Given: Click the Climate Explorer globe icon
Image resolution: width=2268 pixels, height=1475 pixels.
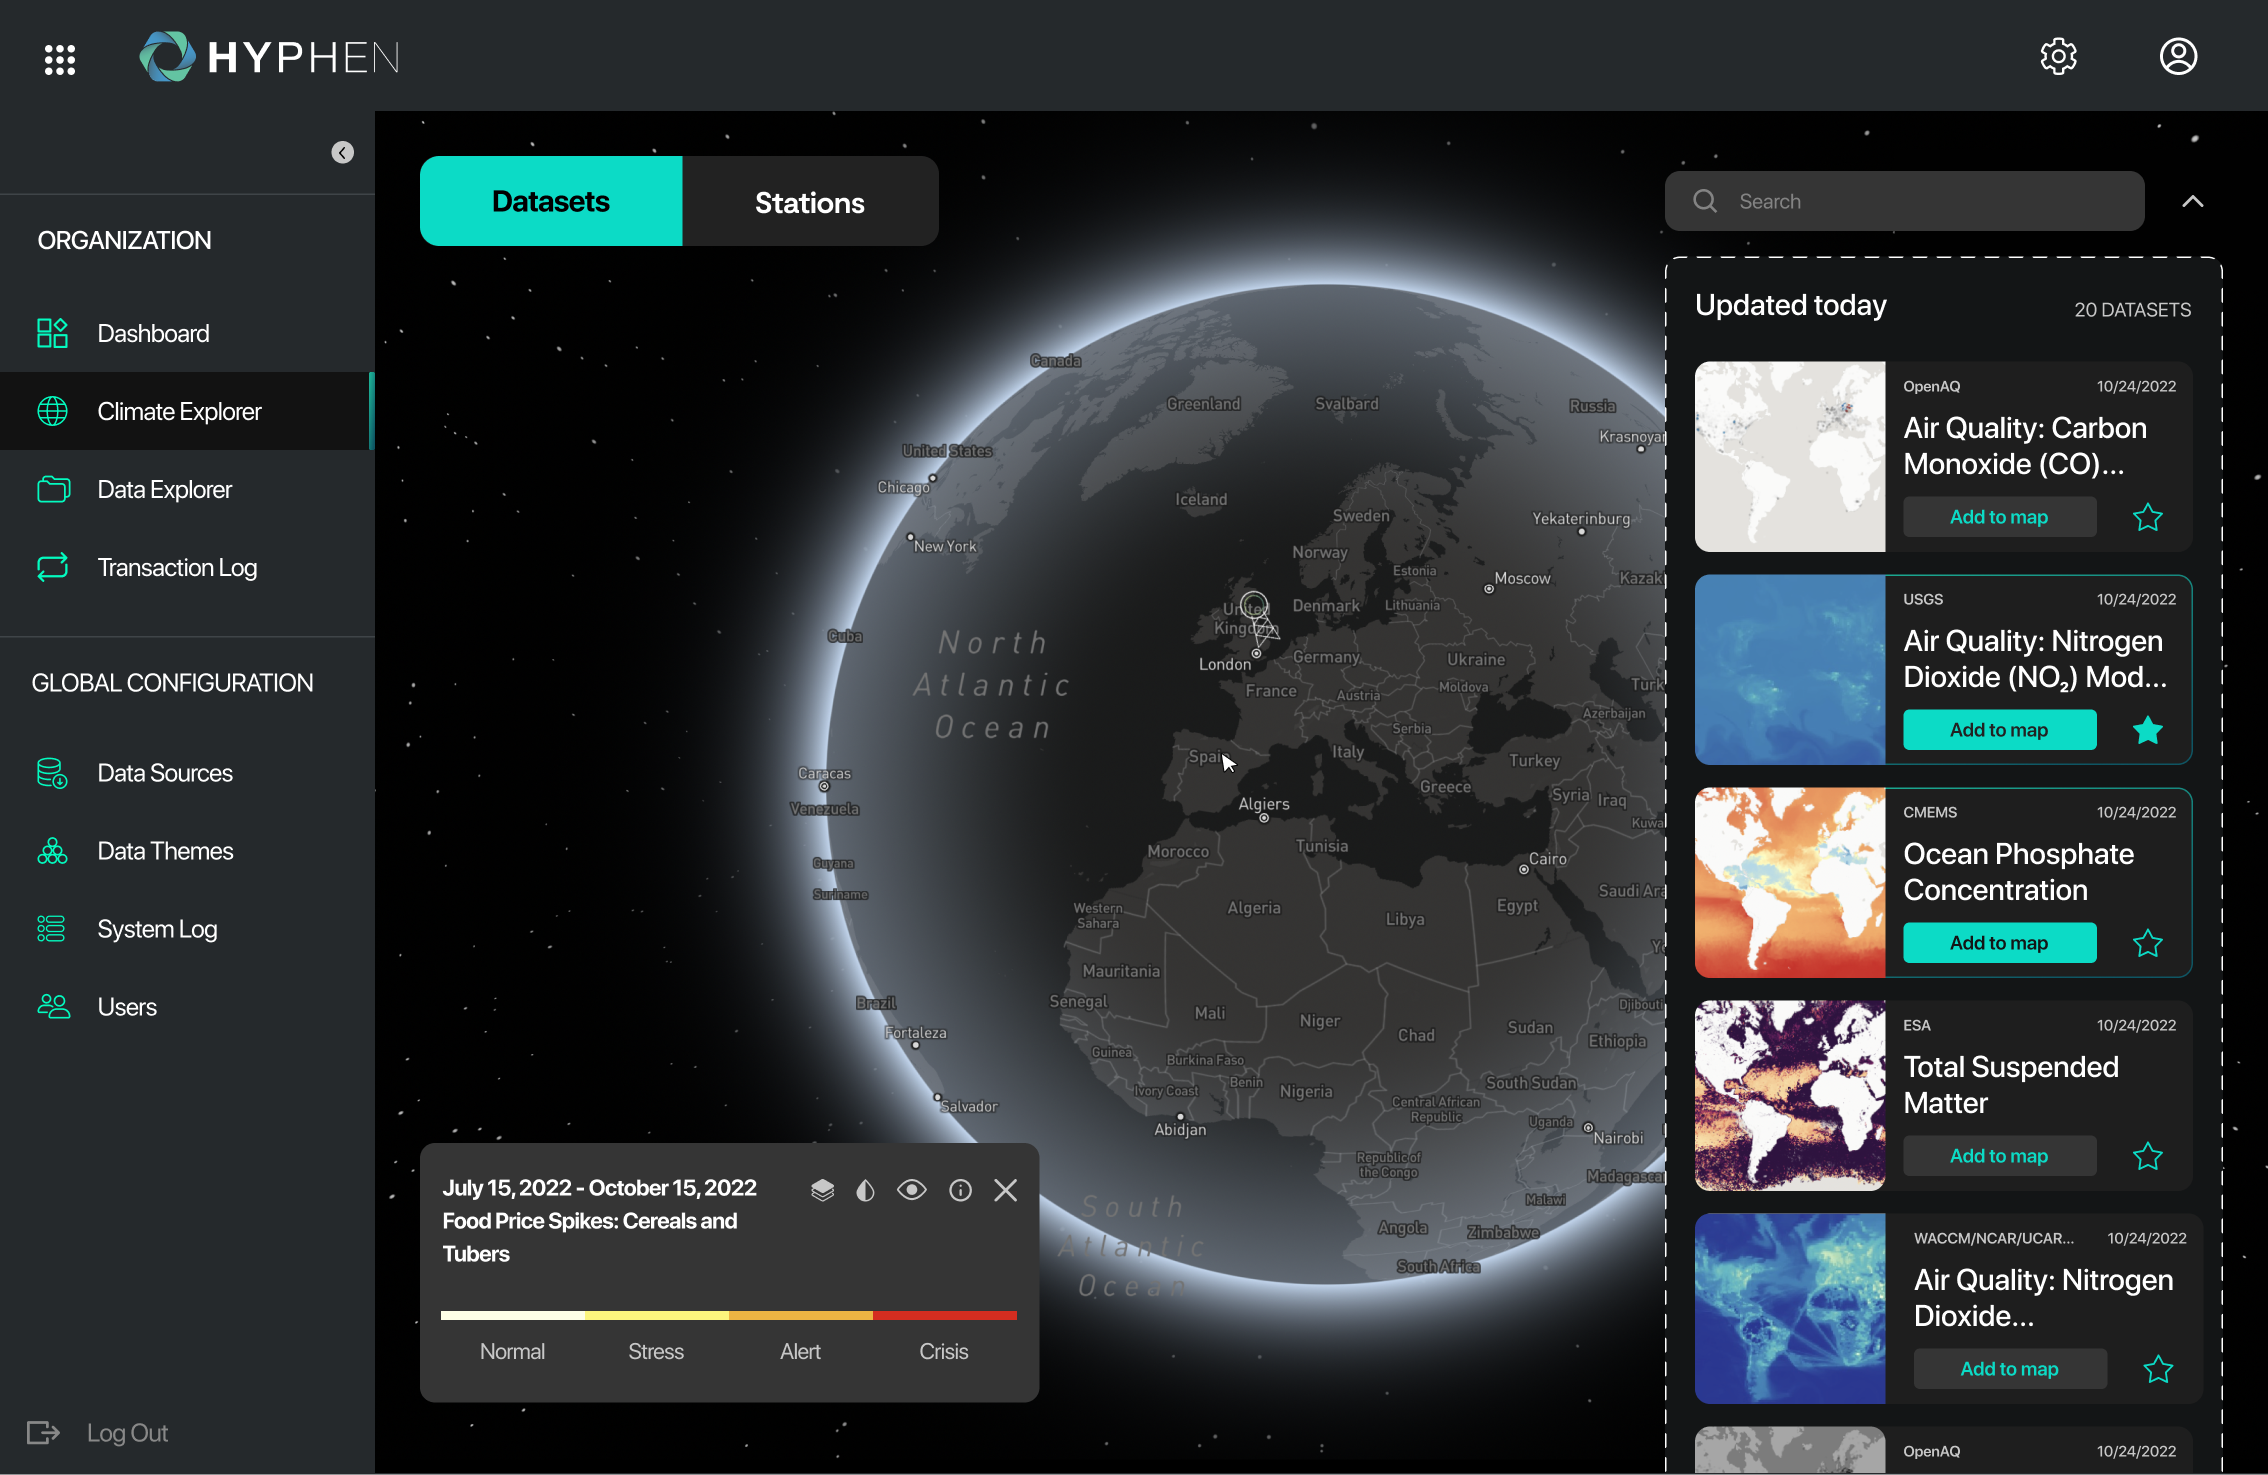Looking at the screenshot, I should tap(52, 411).
